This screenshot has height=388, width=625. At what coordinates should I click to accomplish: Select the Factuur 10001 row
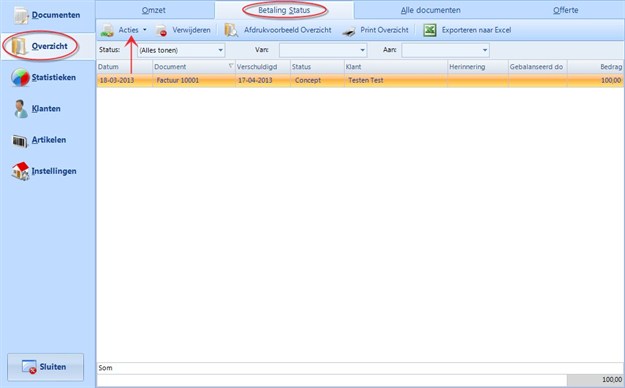tap(360, 81)
